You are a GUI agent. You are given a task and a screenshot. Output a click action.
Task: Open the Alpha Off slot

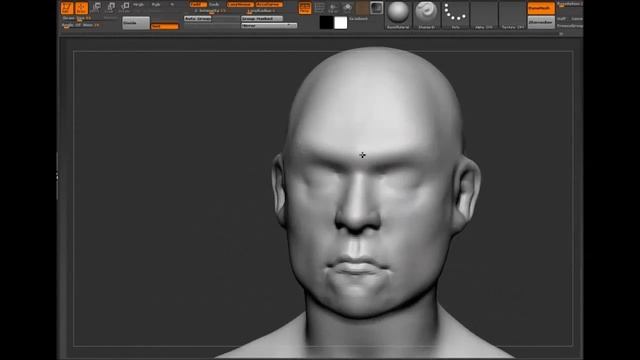(x=484, y=15)
